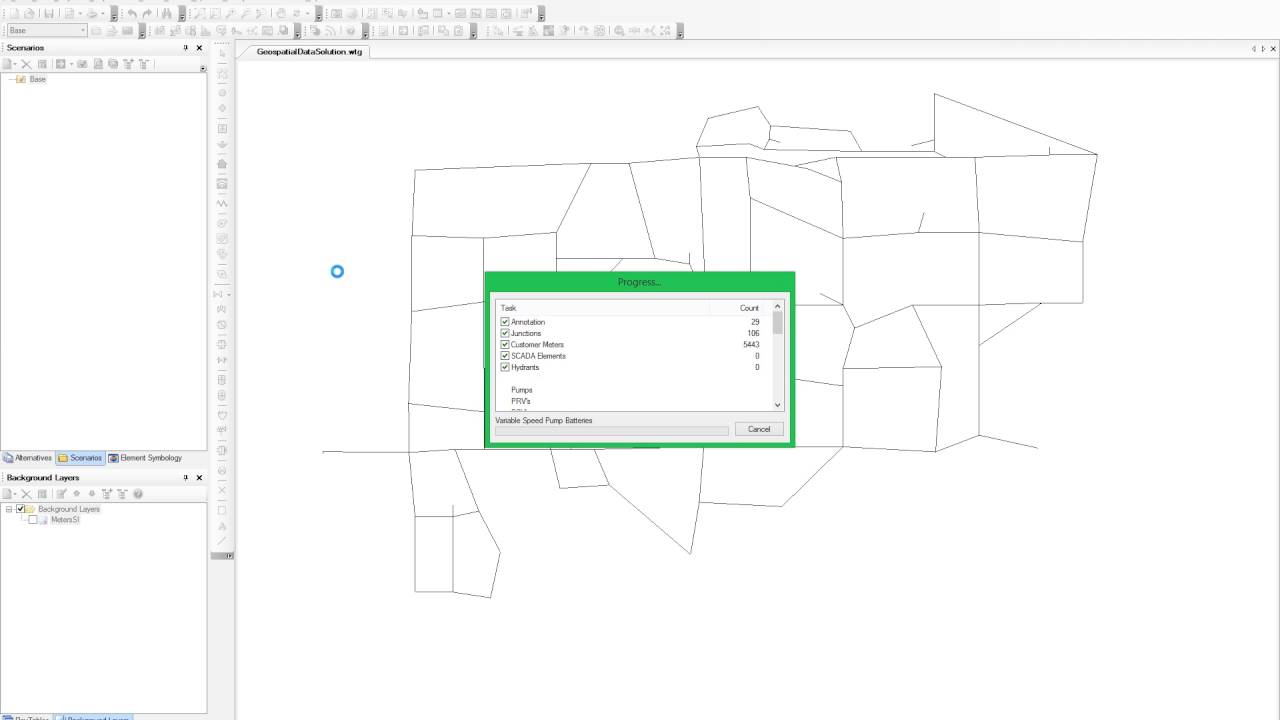Click the Edit icon in Background Layers toolbar
Image resolution: width=1280 pixels, height=720 pixels.
(61, 494)
